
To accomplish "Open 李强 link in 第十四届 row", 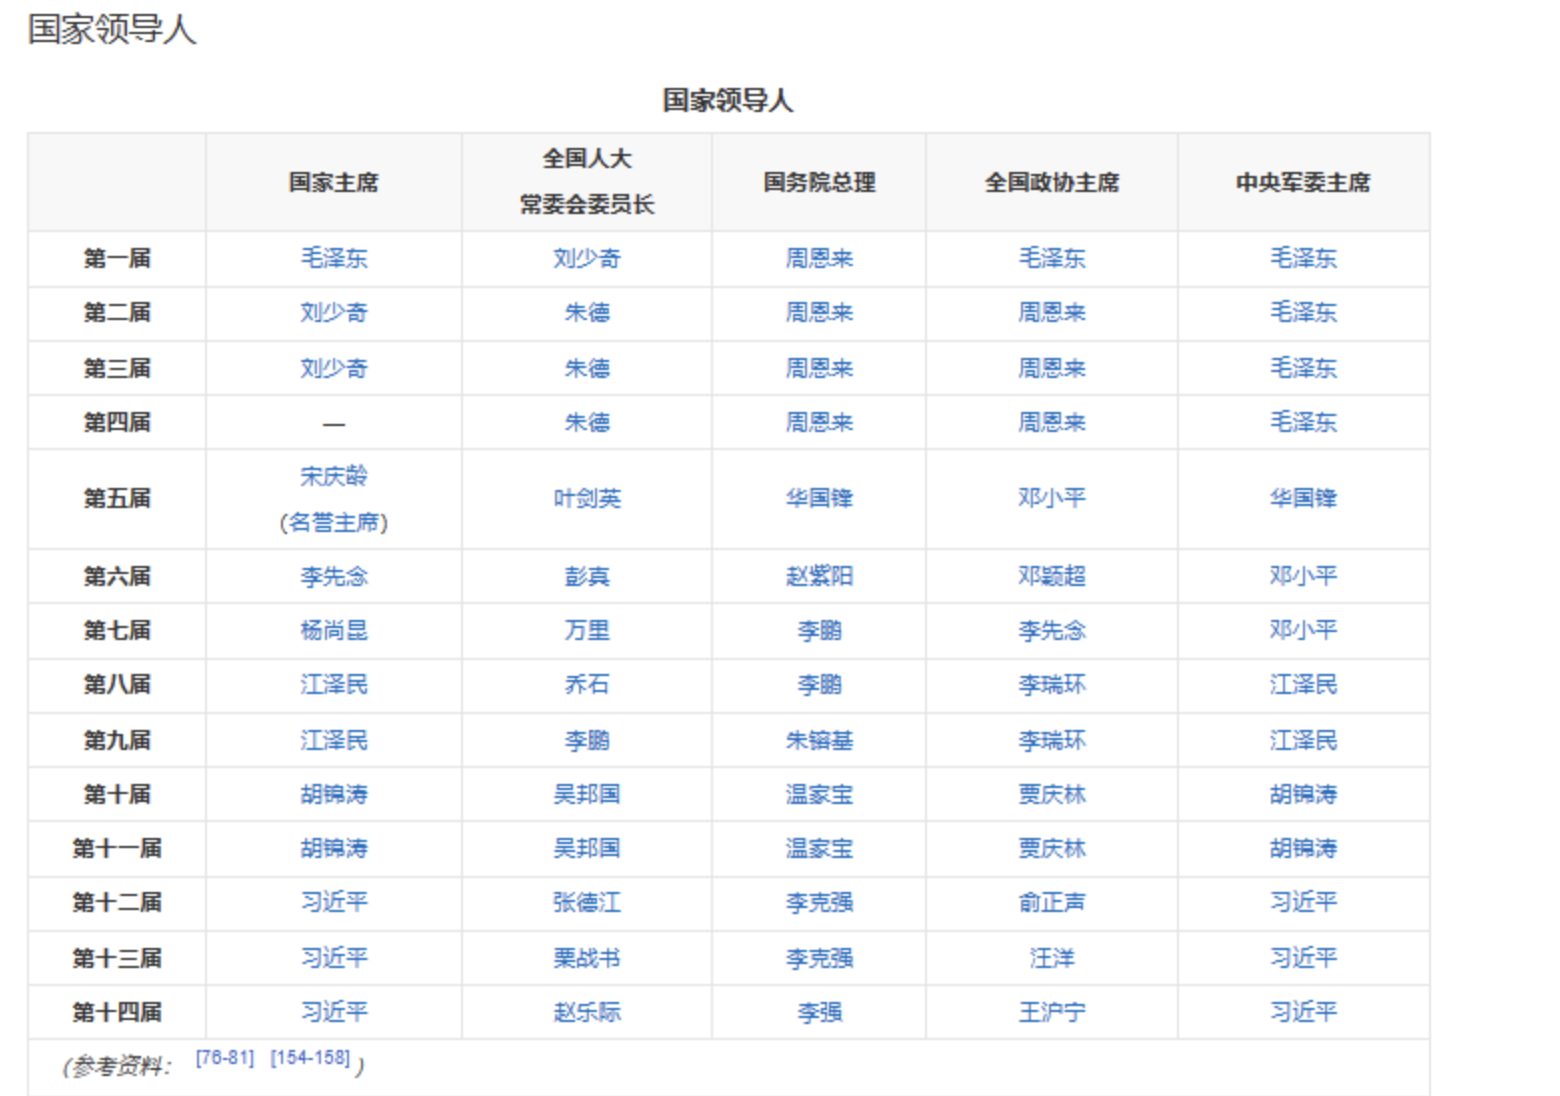I will point(819,1012).
